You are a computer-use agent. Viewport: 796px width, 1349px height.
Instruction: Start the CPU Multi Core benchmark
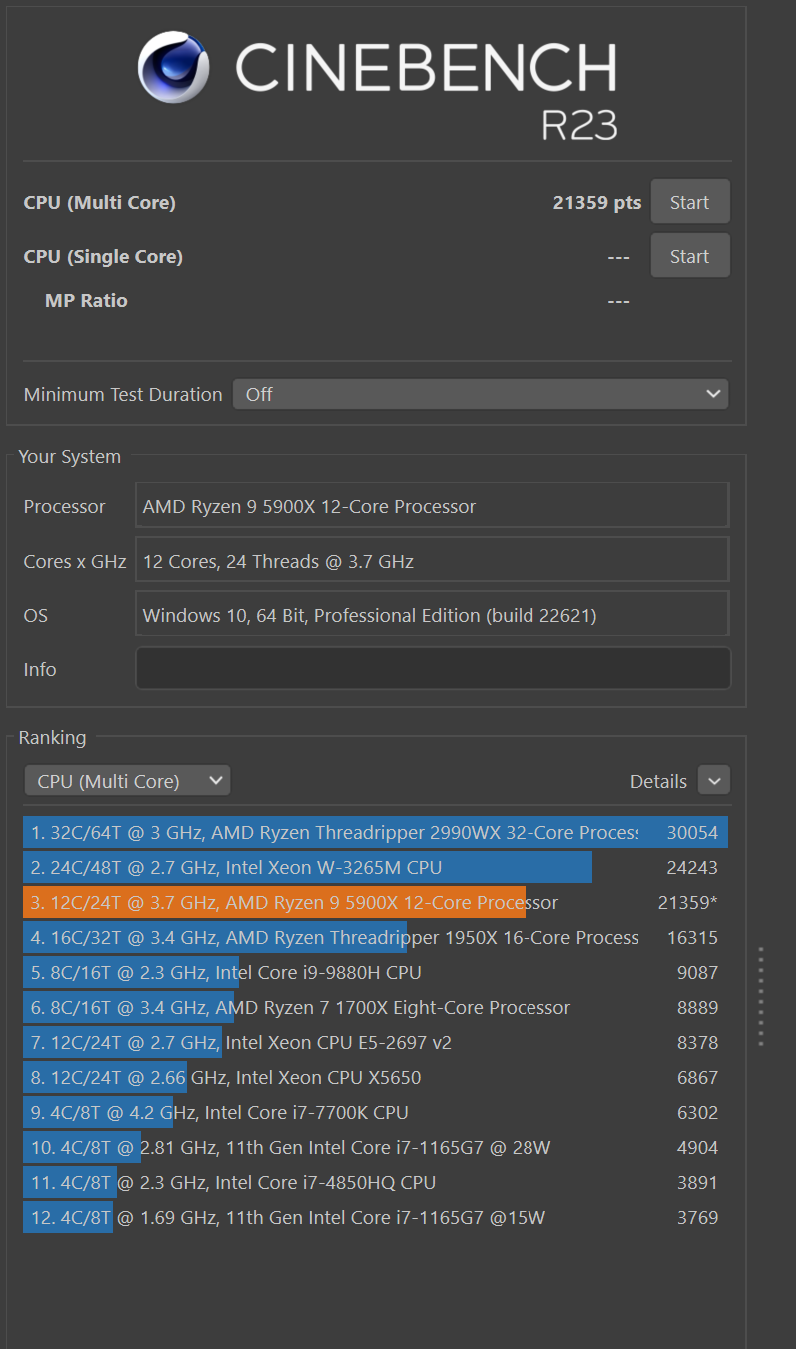[x=690, y=202]
